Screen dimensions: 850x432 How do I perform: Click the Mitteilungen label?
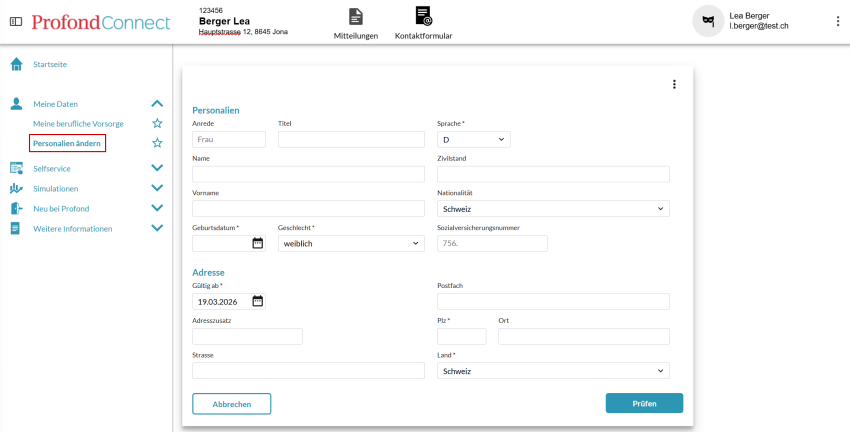[x=356, y=36]
